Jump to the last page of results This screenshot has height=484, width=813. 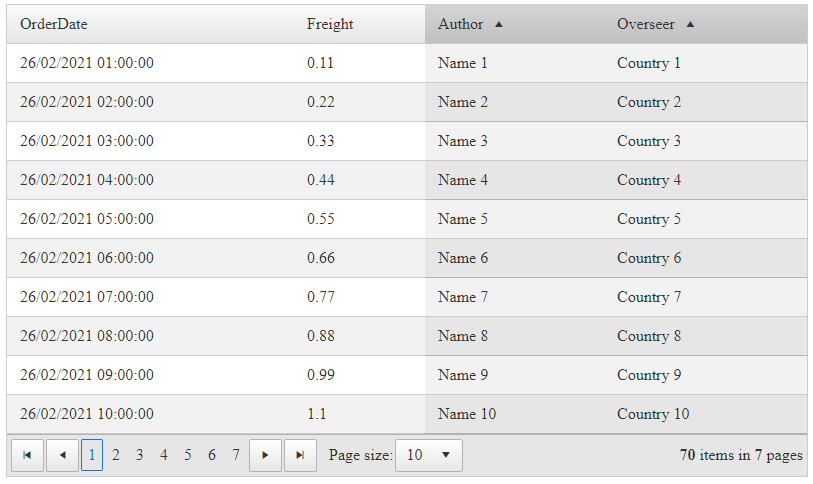[x=300, y=455]
